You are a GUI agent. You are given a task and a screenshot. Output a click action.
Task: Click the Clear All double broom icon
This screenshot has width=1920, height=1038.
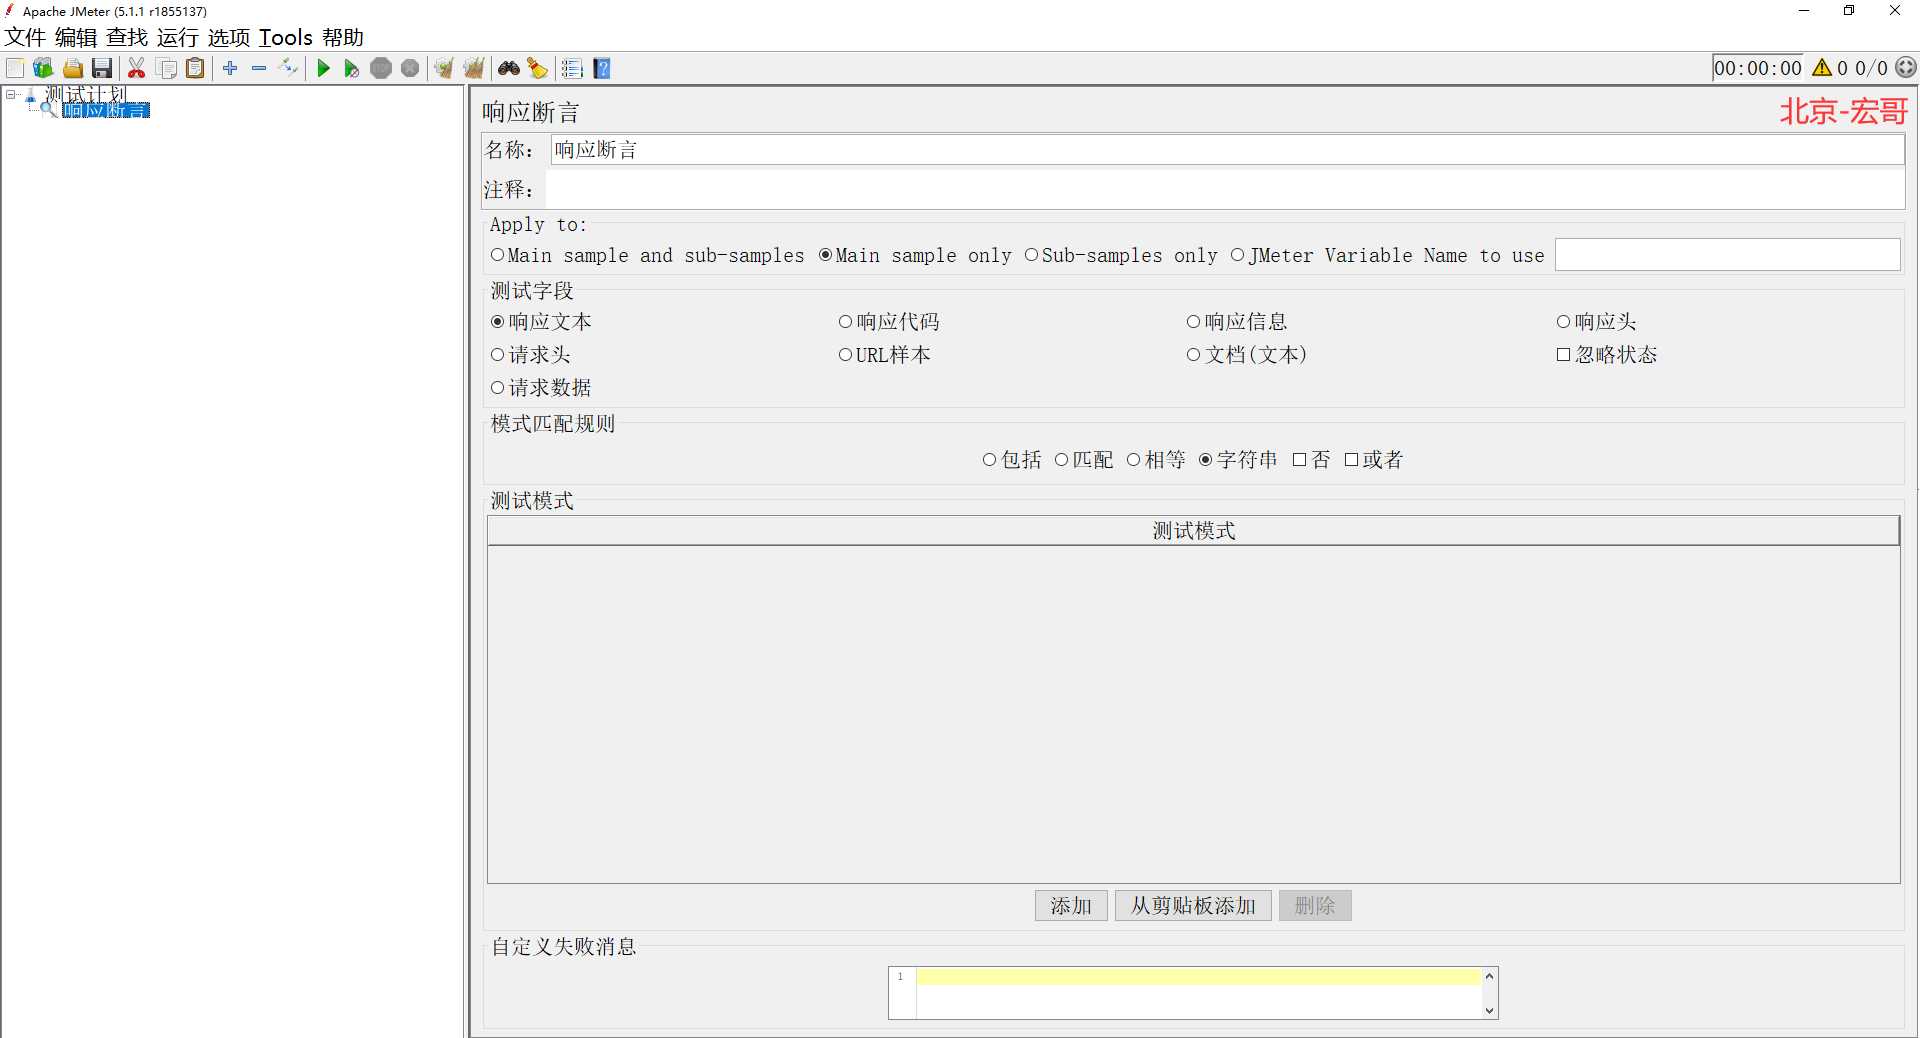[x=474, y=68]
